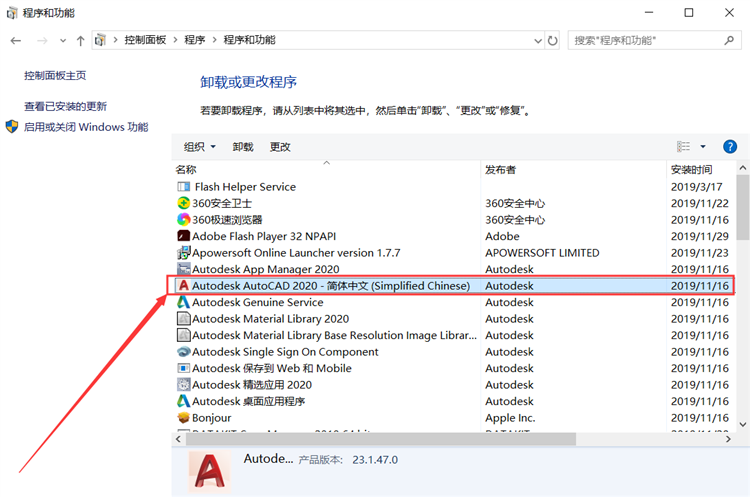Click the Apowersoft Online Launcher icon
The width and height of the screenshot is (750, 497).
click(x=184, y=253)
